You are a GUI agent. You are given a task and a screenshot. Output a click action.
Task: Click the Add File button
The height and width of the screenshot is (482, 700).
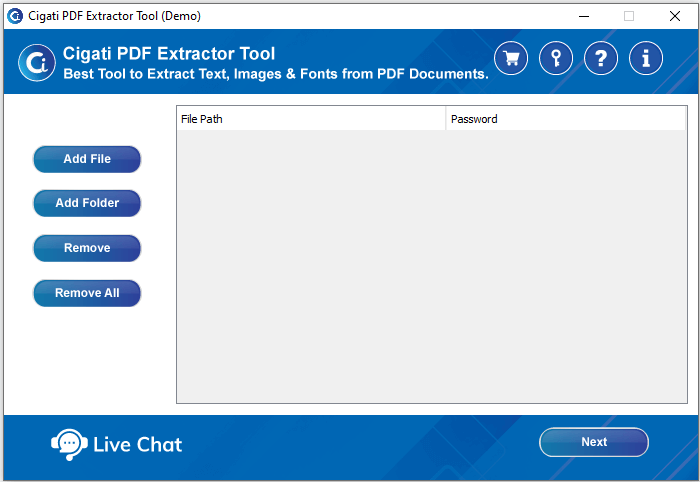87,159
